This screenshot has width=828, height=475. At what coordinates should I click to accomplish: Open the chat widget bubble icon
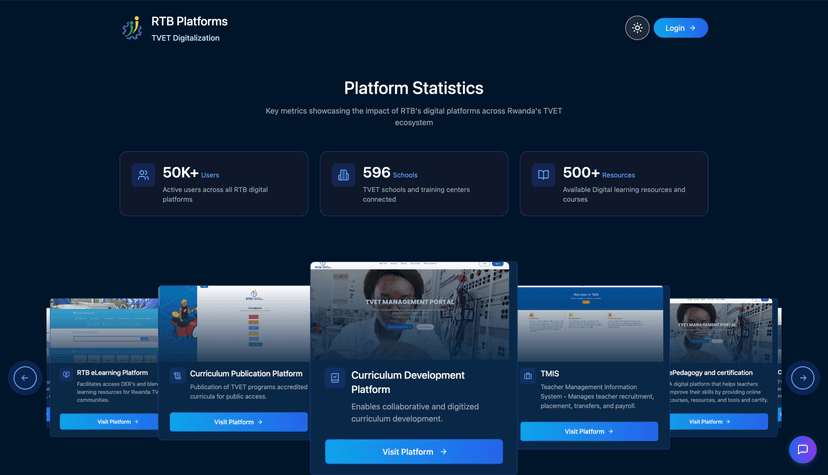tap(802, 450)
